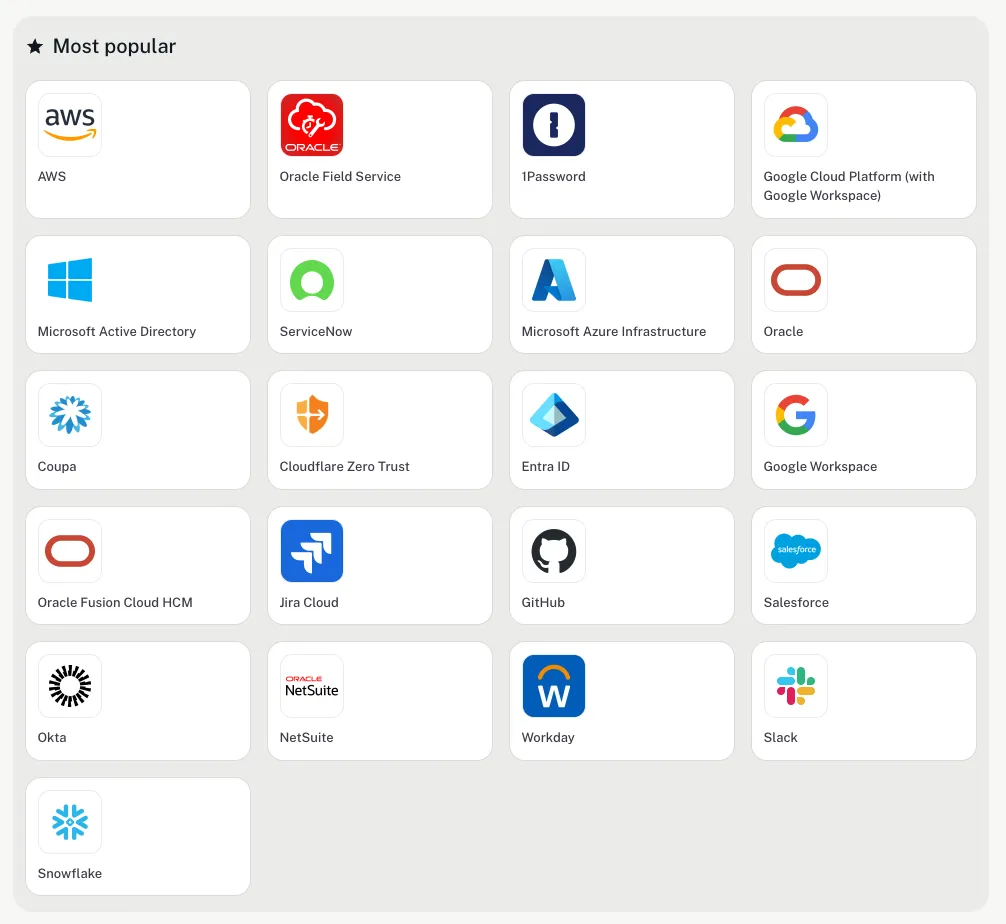Click the star icon beside Most popular
This screenshot has width=1006, height=924.
click(x=35, y=46)
